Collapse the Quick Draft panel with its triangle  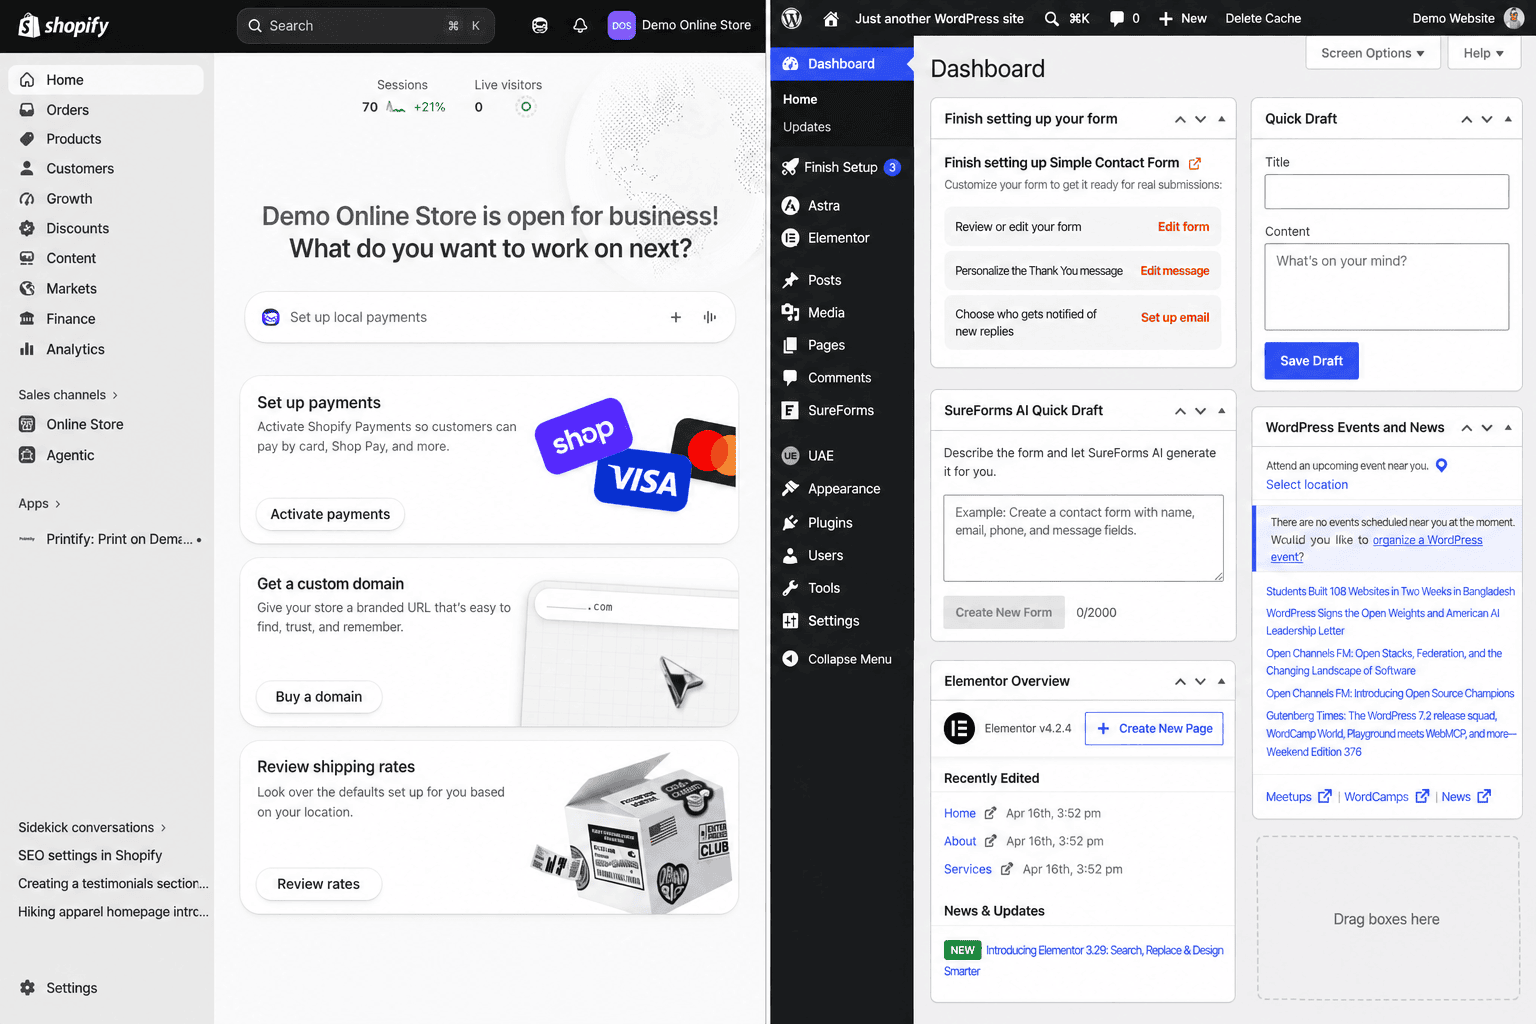pos(1508,119)
